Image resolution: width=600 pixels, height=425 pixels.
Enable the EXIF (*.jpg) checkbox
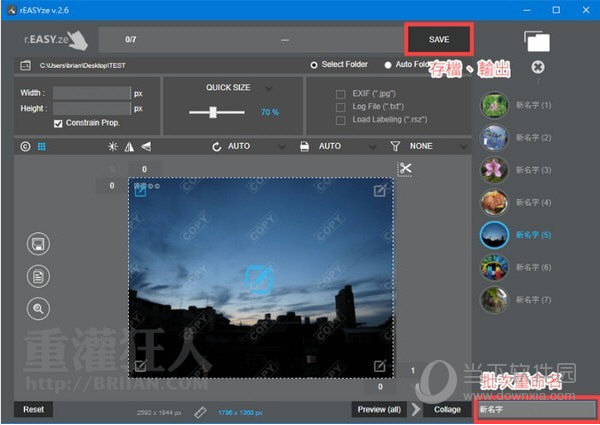click(x=340, y=94)
